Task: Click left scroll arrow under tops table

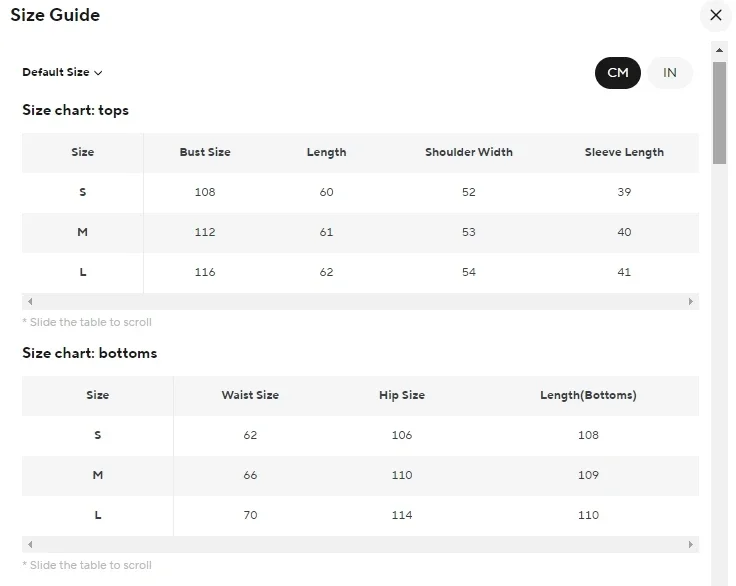Action: 30,301
